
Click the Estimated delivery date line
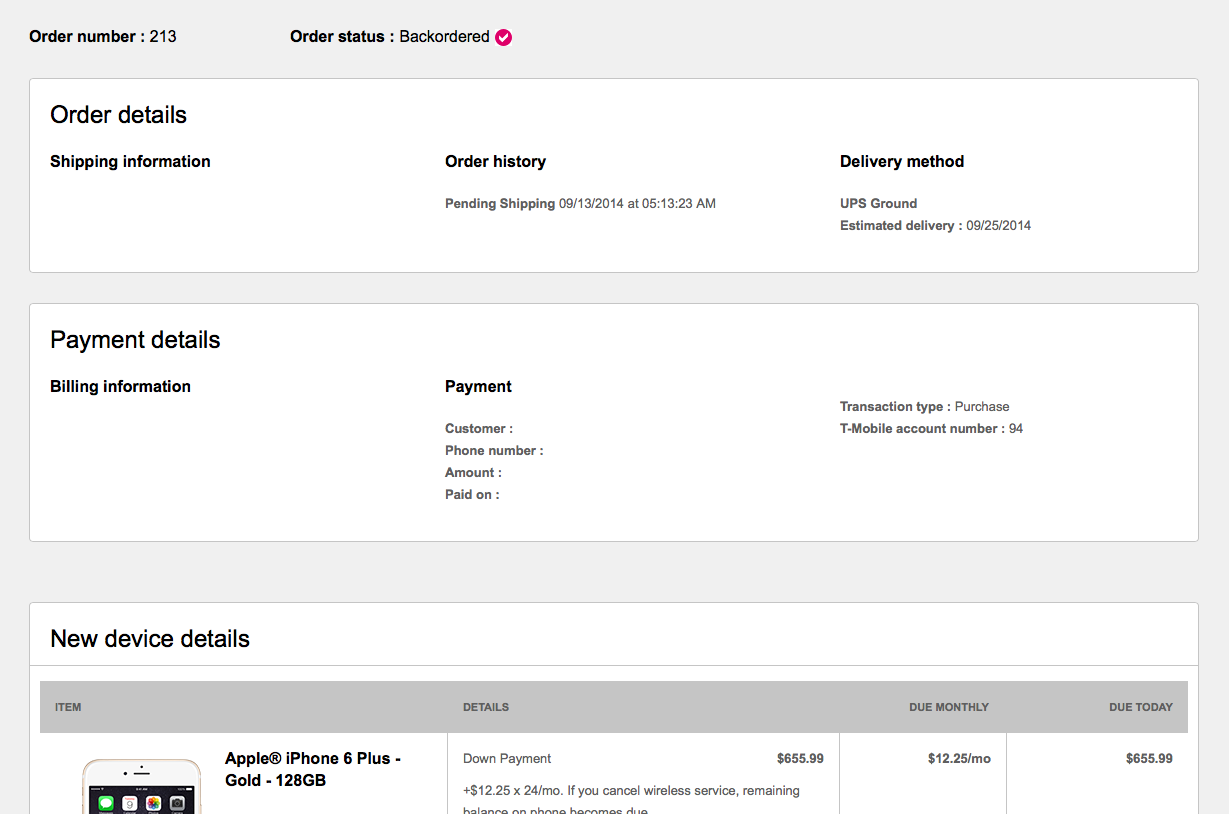click(935, 226)
